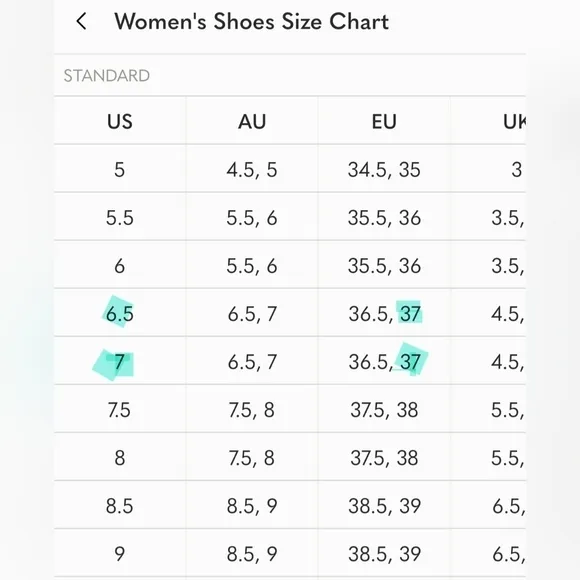Click the Women's Shoes Size Chart title
Screen dimensions: 580x580
pos(252,21)
